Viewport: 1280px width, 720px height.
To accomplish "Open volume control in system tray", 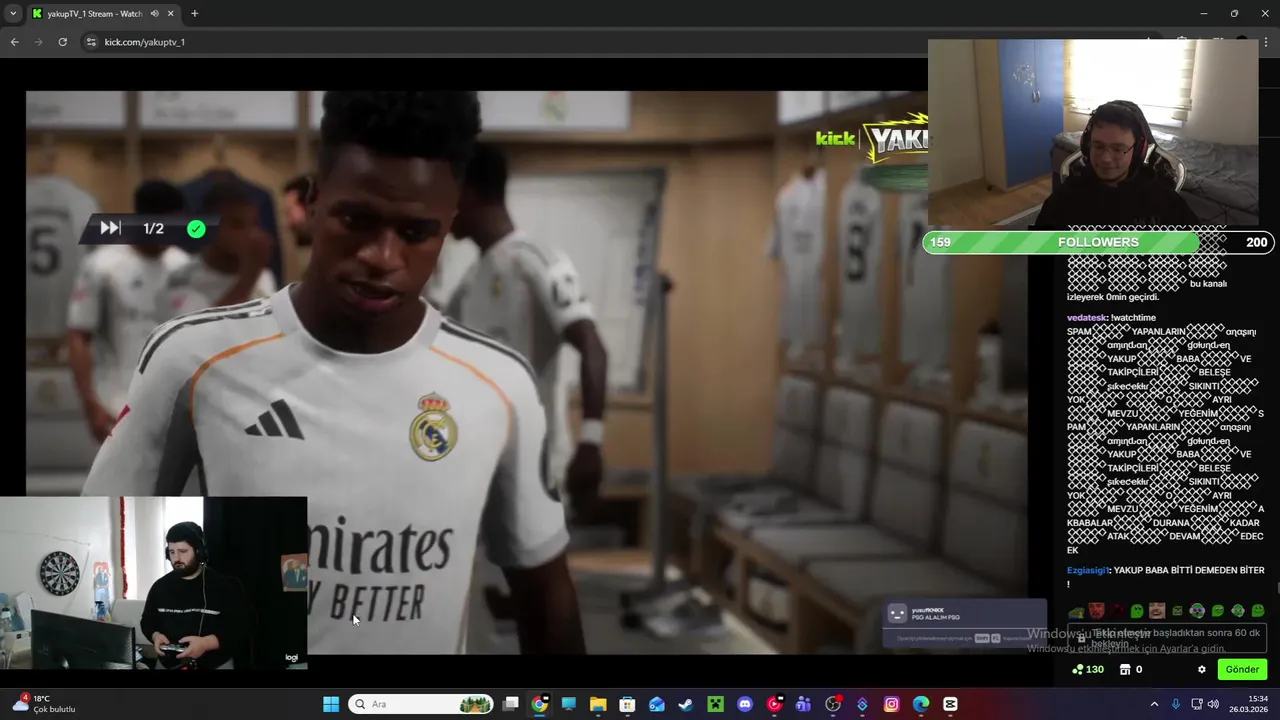I will [x=1213, y=704].
